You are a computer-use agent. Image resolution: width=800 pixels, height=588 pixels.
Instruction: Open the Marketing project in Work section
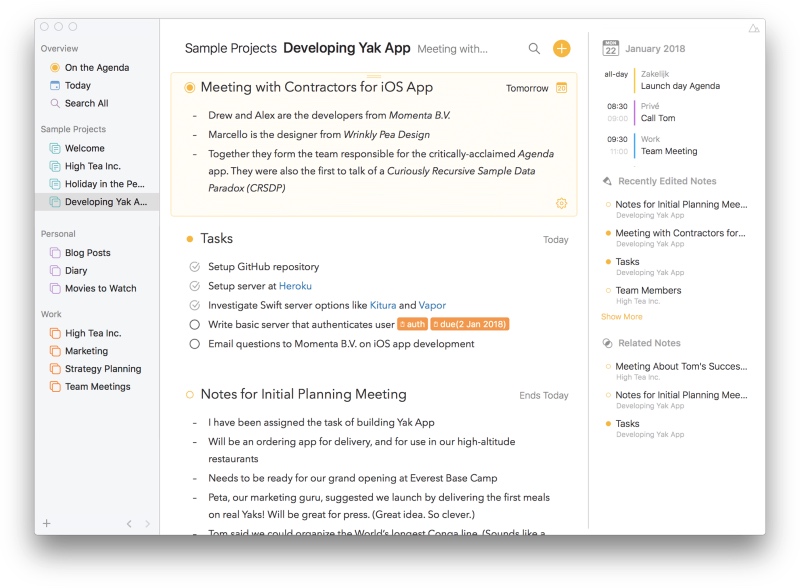click(86, 351)
